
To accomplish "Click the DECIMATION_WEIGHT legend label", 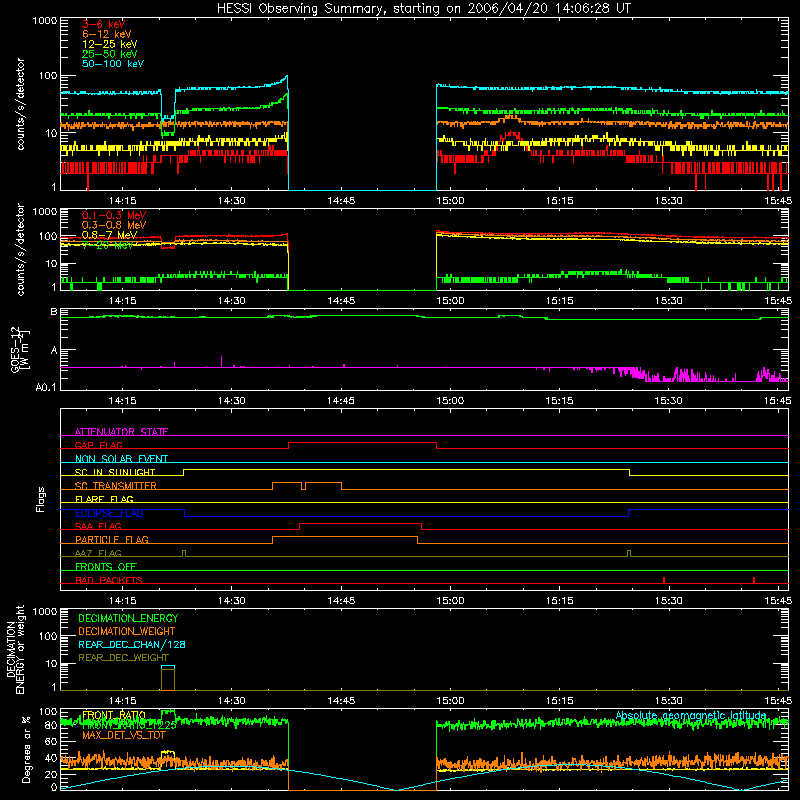I will tap(127, 631).
